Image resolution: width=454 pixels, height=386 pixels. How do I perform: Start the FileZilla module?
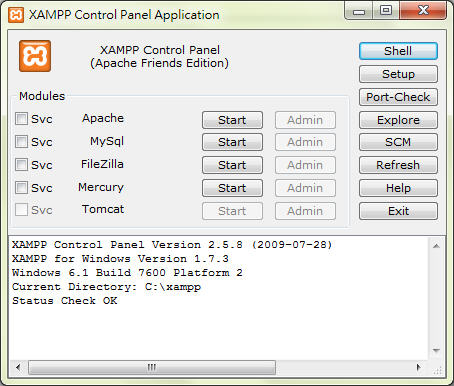[x=232, y=165]
